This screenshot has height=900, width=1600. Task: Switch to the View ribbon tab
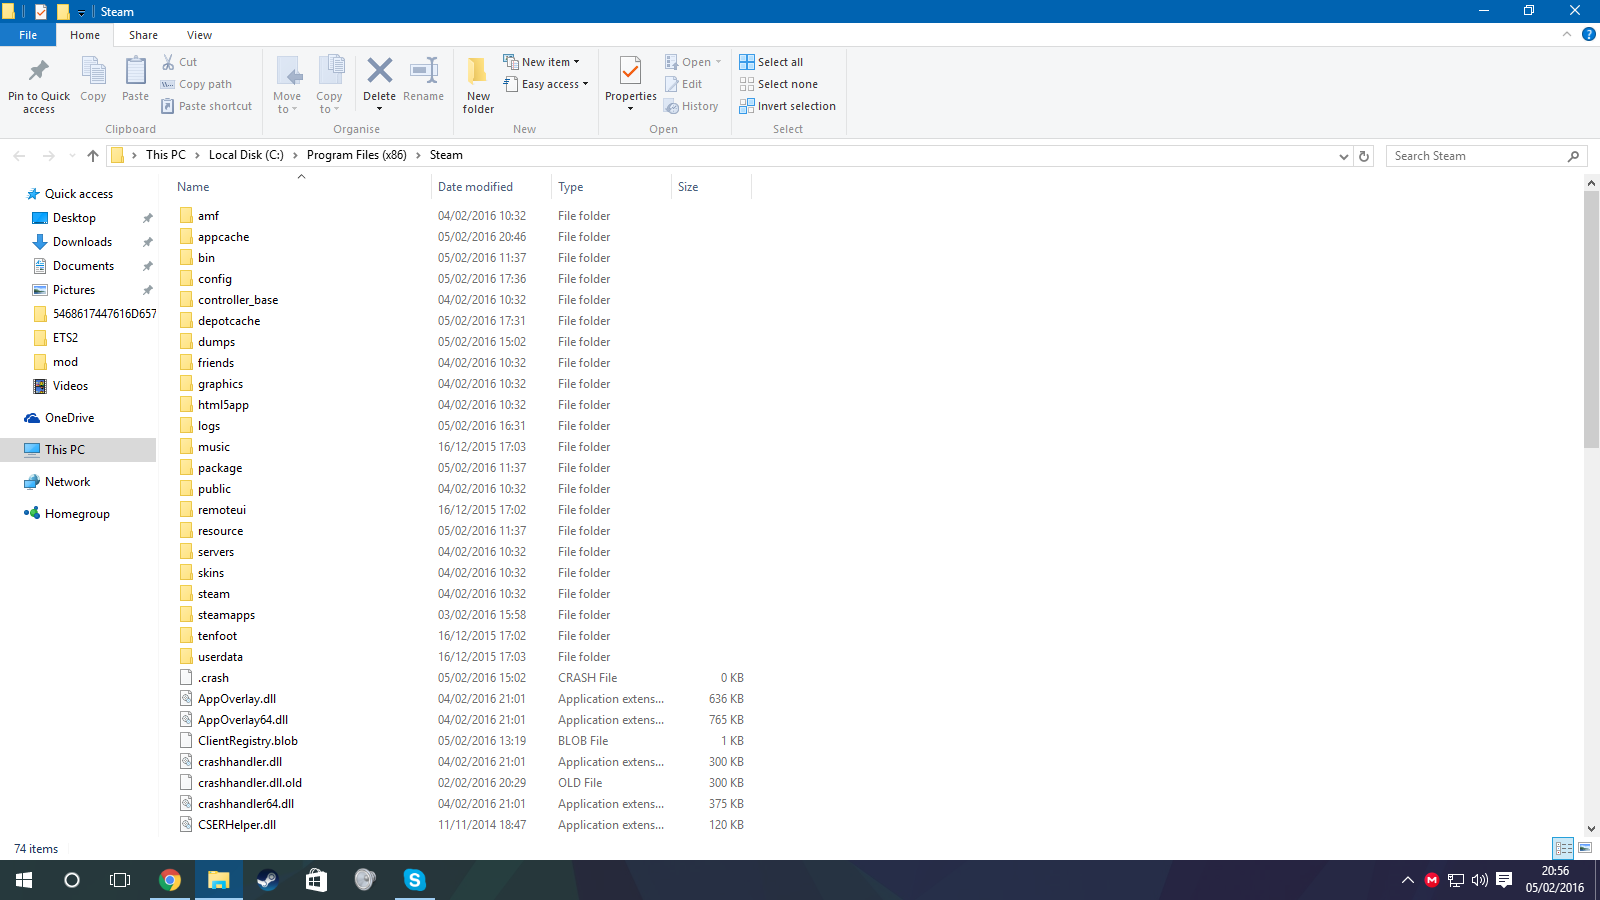(199, 35)
